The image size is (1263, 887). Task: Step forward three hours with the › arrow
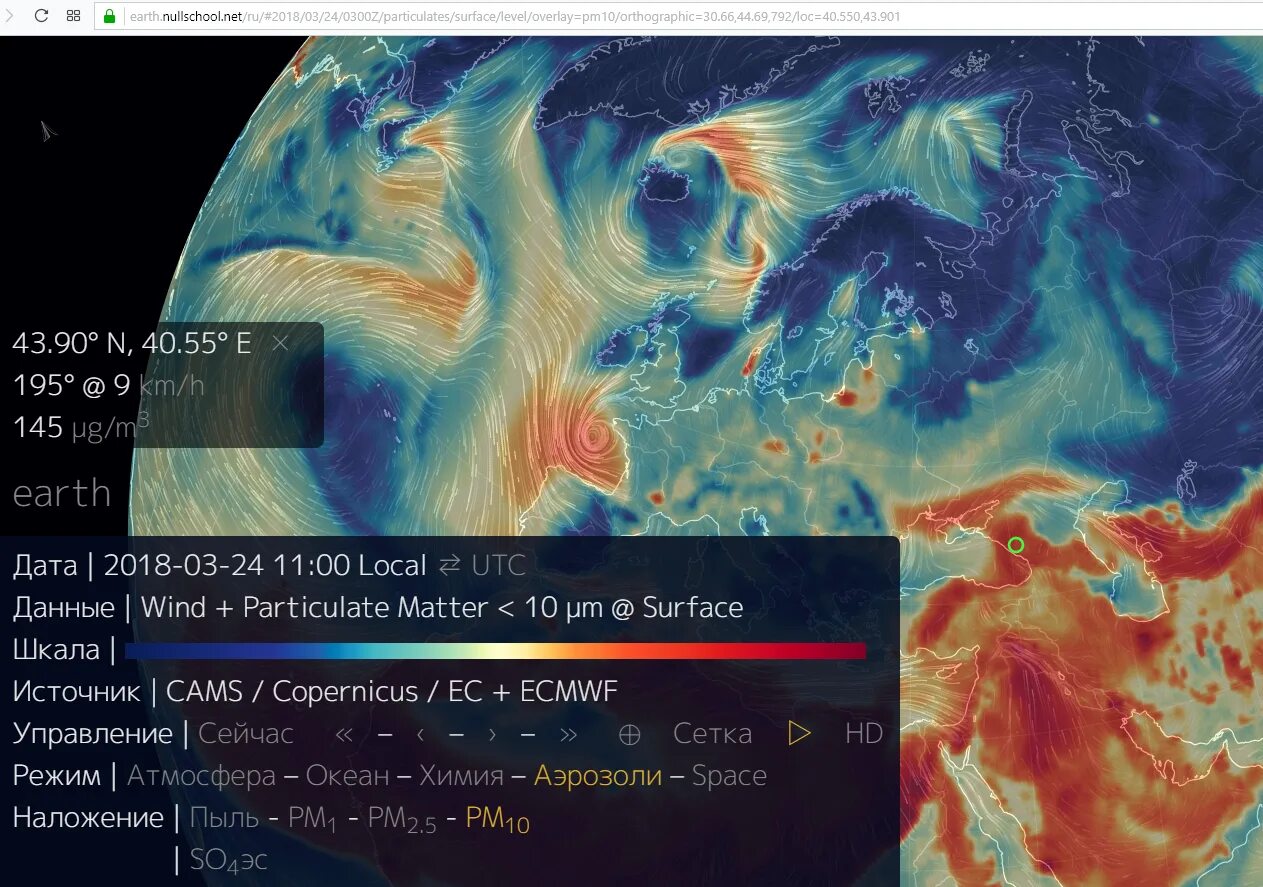pos(491,734)
